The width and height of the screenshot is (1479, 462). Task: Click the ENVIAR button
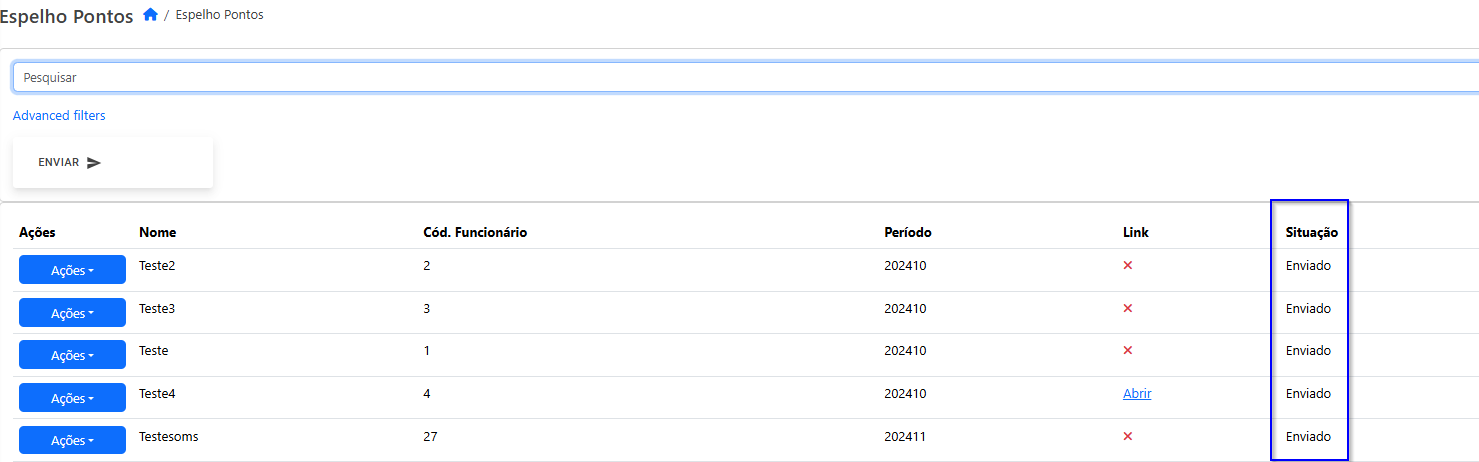[113, 162]
